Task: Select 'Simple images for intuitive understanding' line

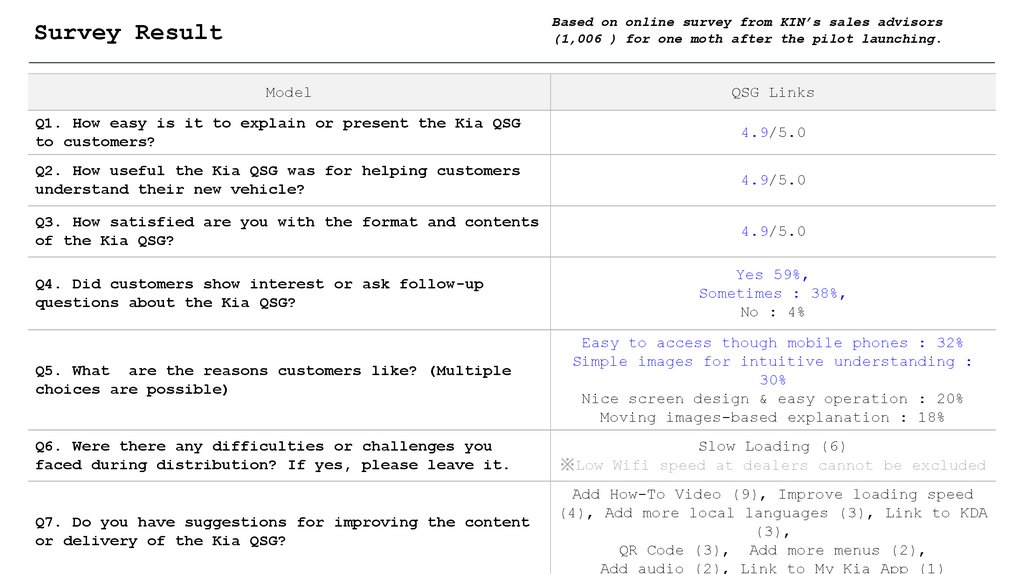Action: point(772,370)
